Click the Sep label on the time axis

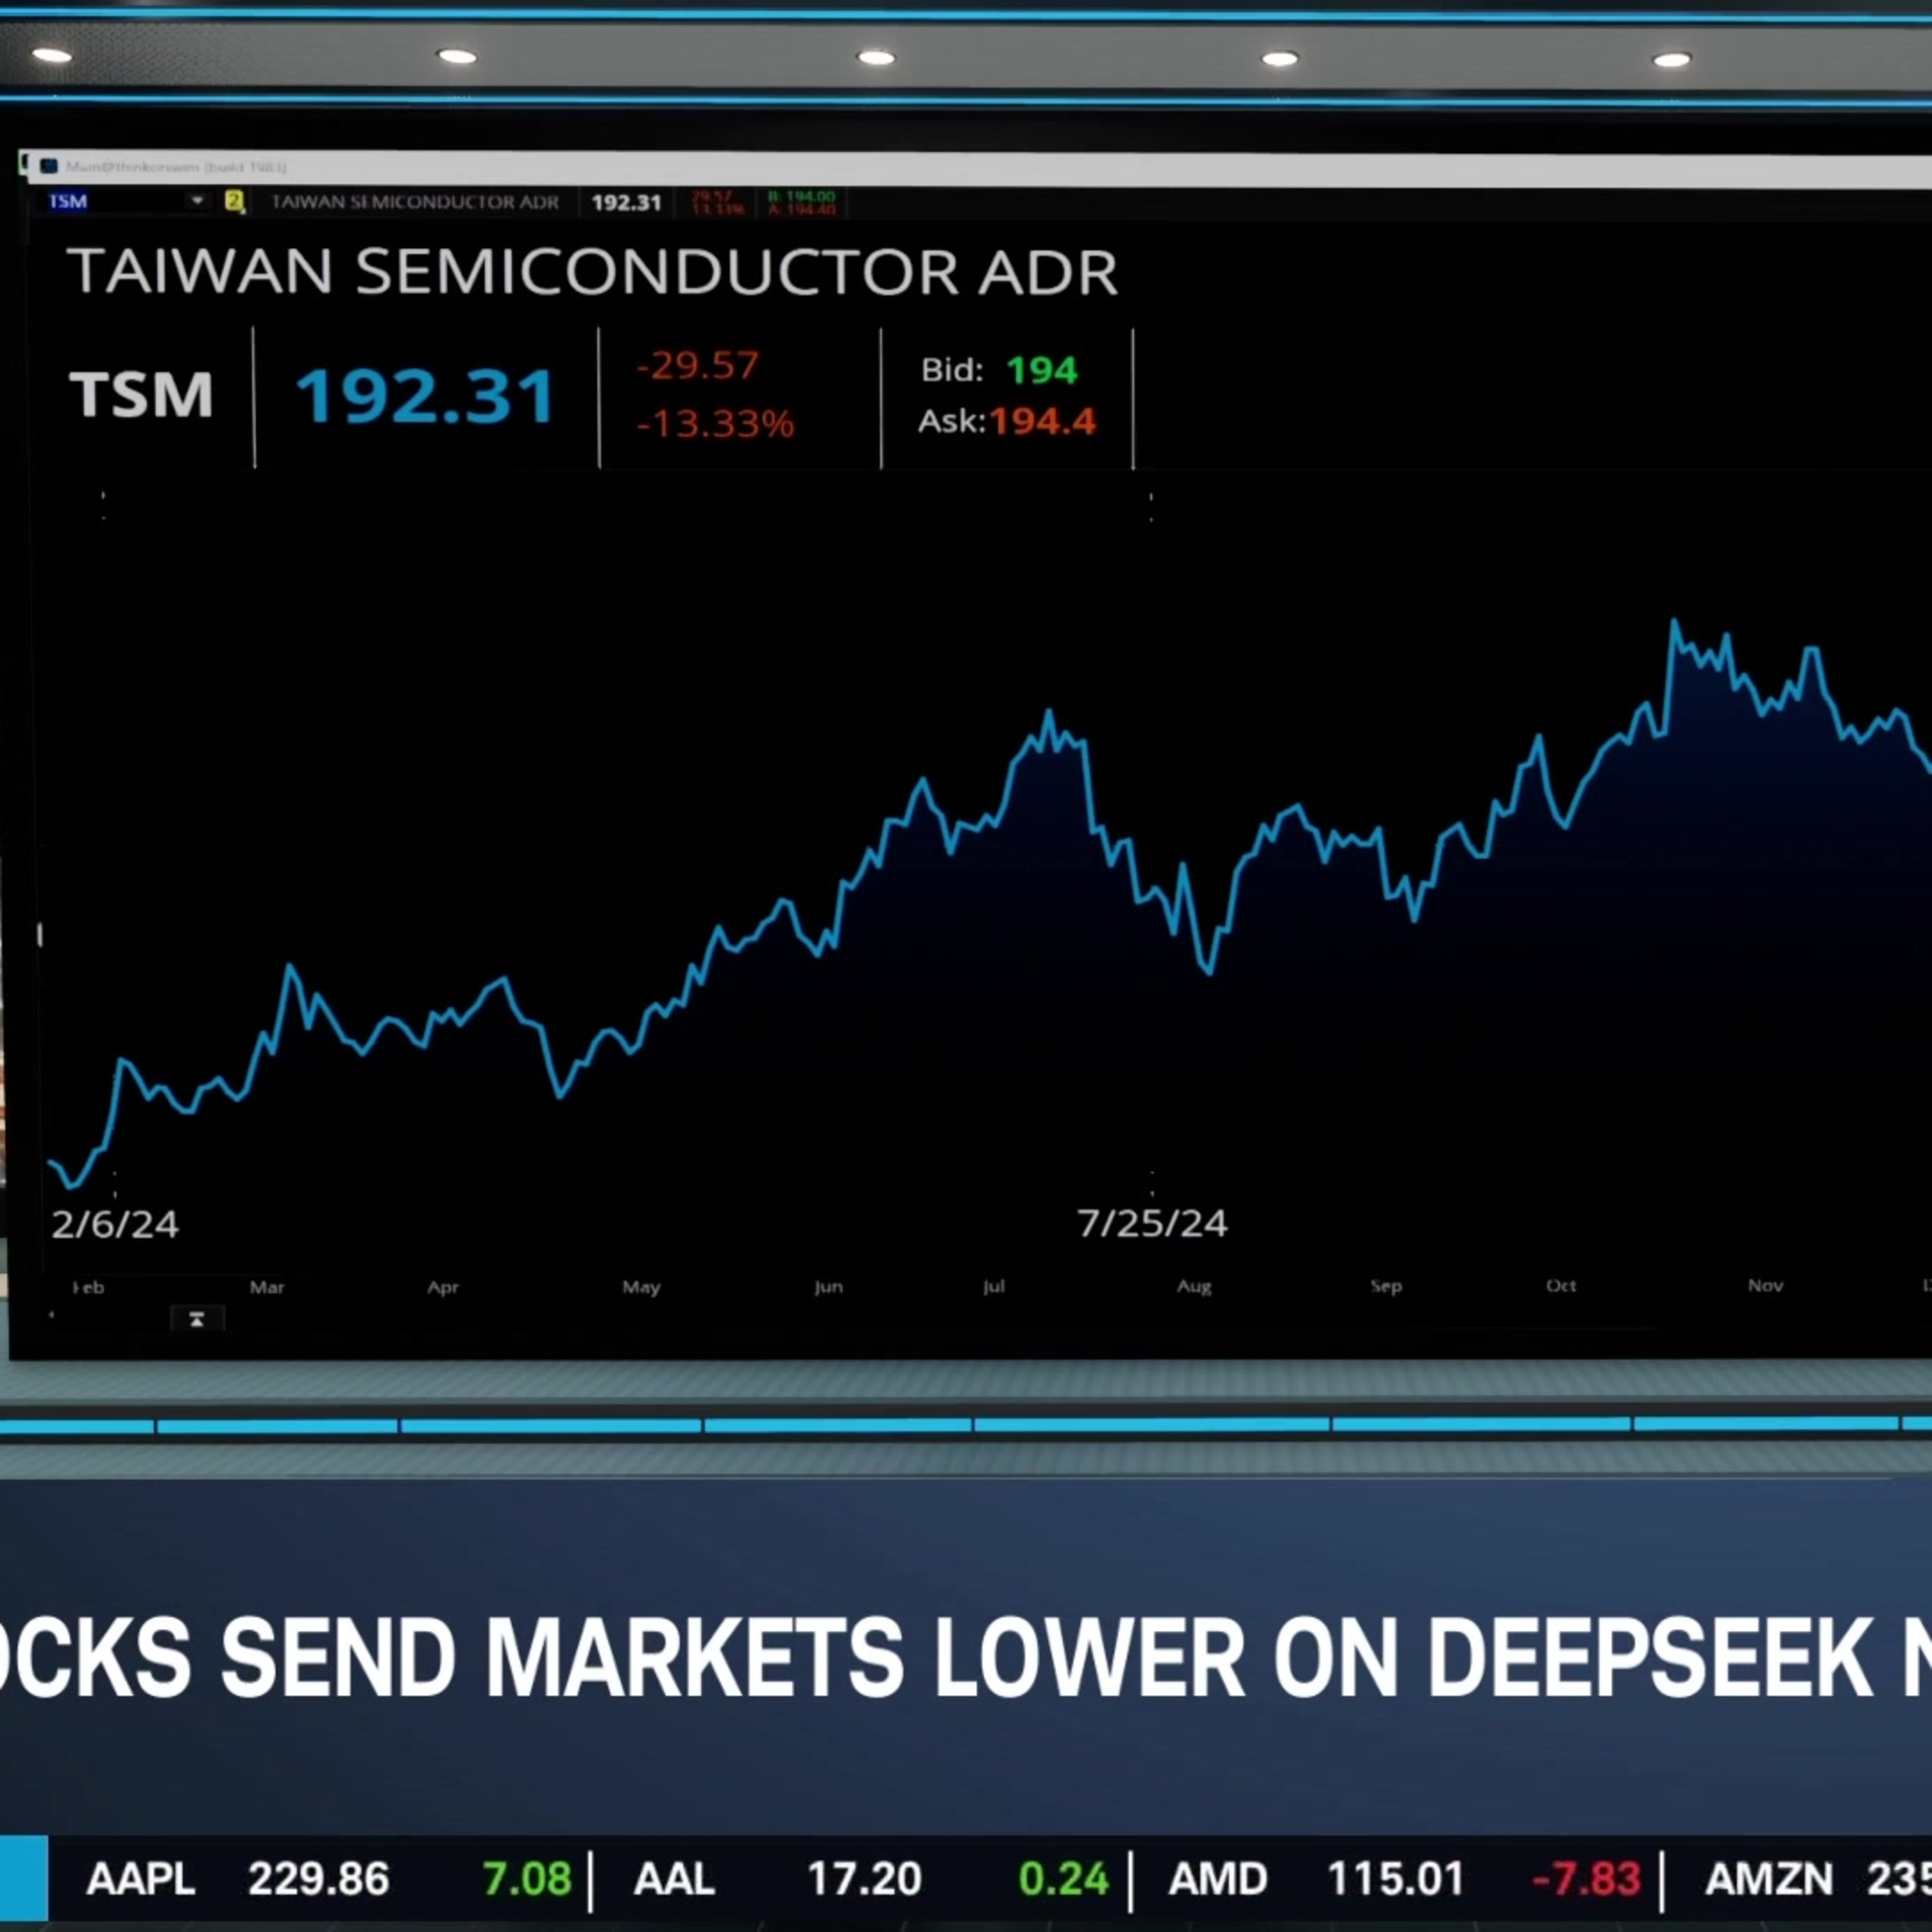[1386, 1286]
